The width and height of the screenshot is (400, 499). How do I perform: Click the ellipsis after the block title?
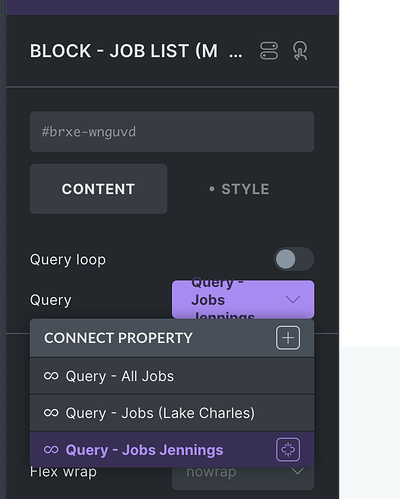pos(236,55)
